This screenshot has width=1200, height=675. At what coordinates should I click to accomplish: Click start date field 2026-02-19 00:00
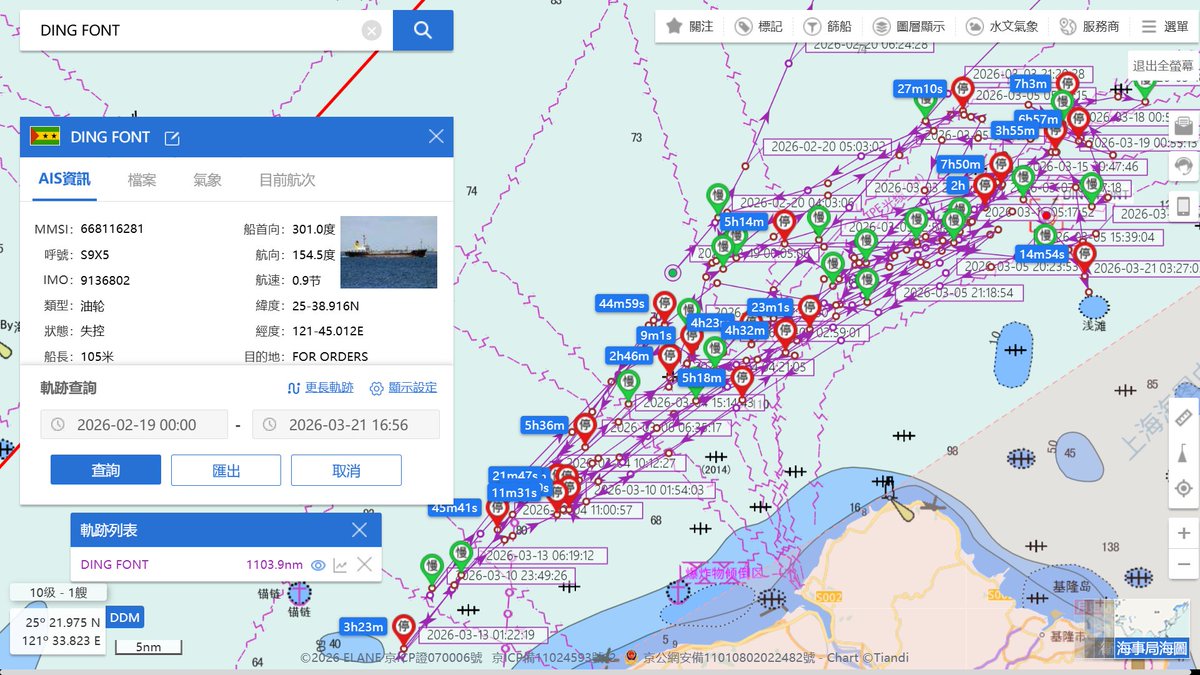[134, 424]
